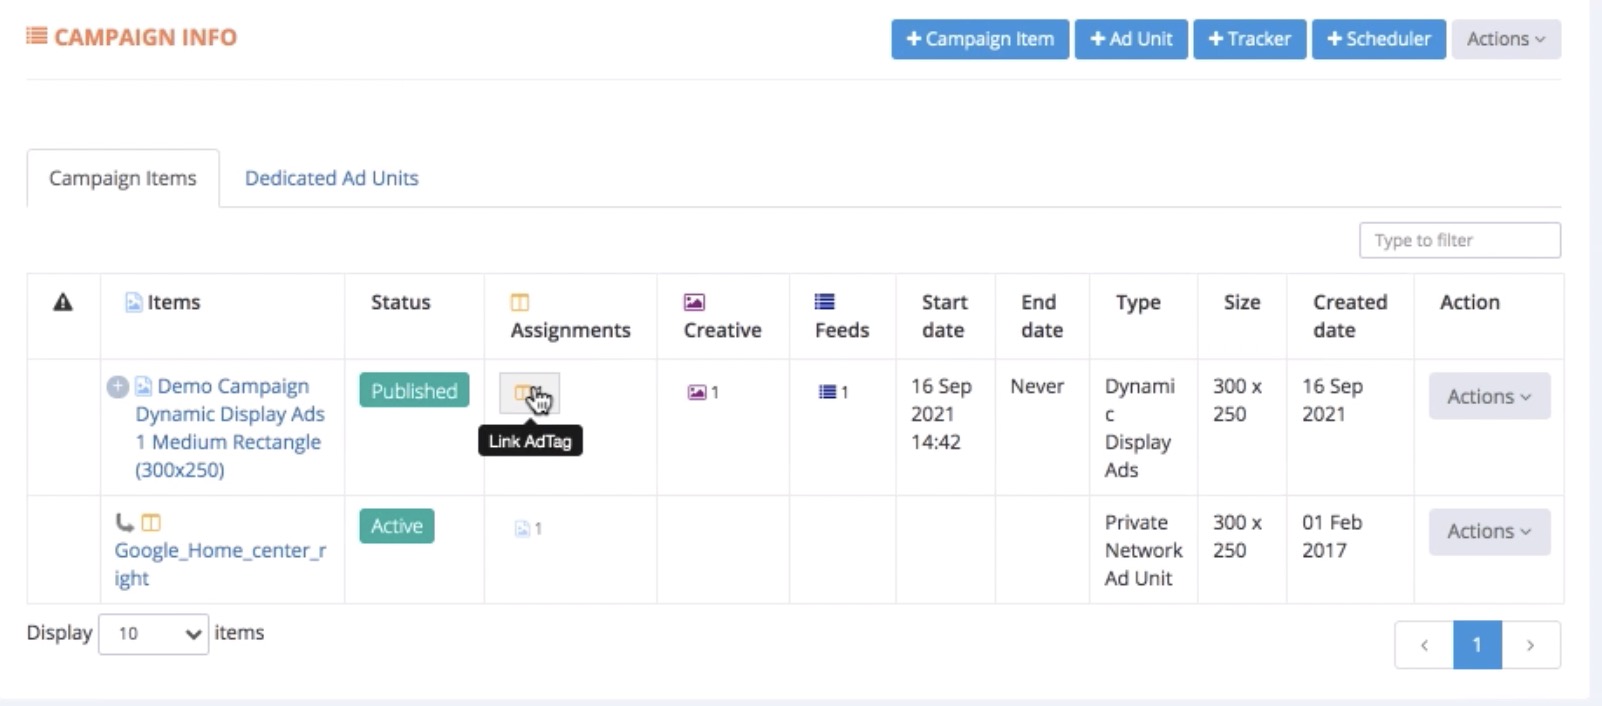This screenshot has width=1602, height=706.
Task: Click the Type to filter field
Action: [x=1459, y=240]
